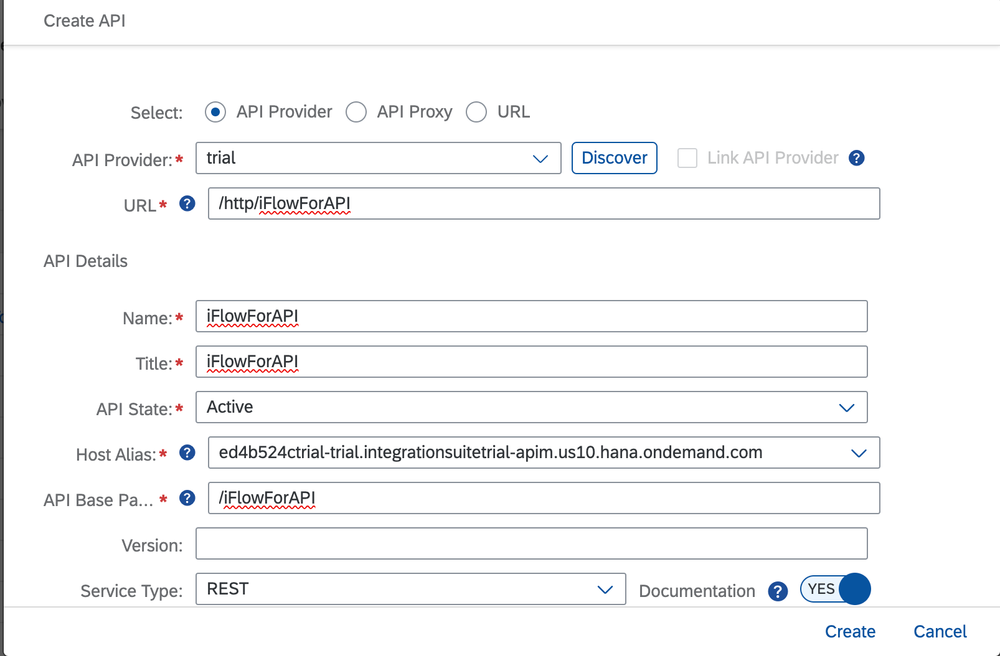The width and height of the screenshot is (1000, 656).
Task: Click the API Base Path help icon
Action: pos(186,498)
